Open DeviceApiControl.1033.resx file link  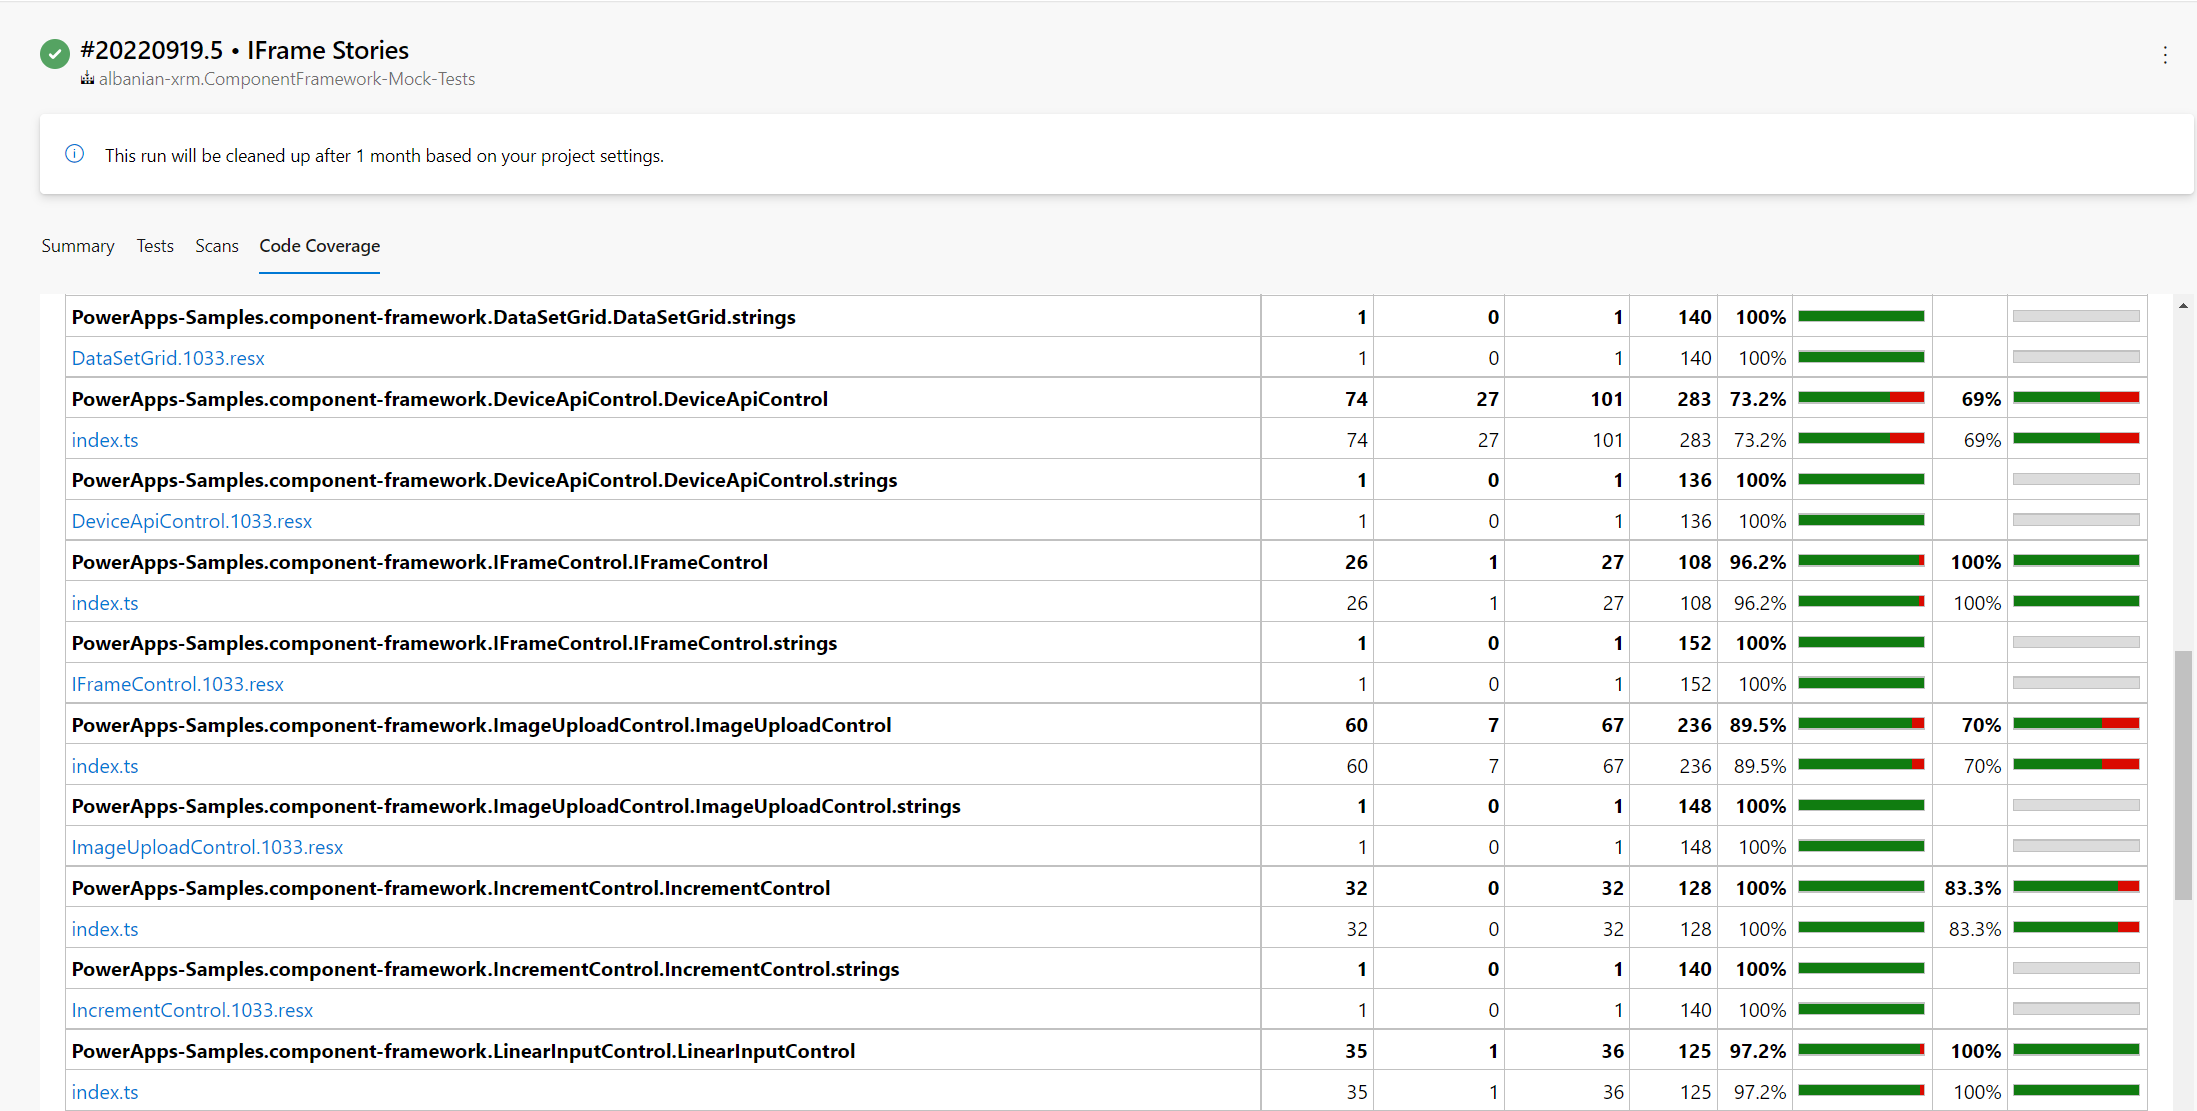tap(192, 521)
